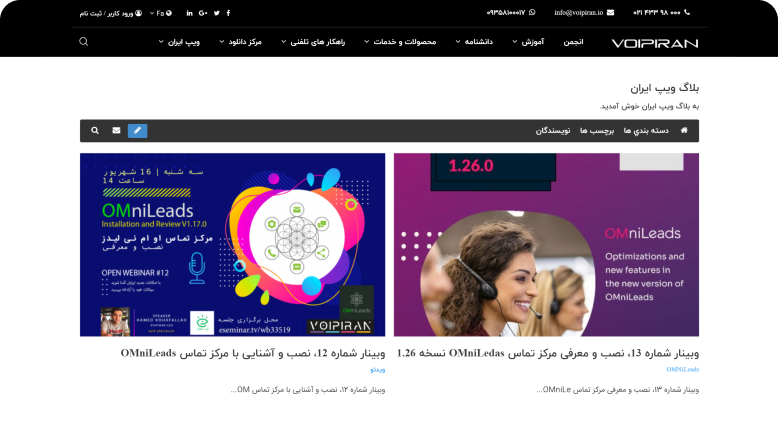Open the OMniLeads 1.26.0 webinar thumbnail

point(546,245)
